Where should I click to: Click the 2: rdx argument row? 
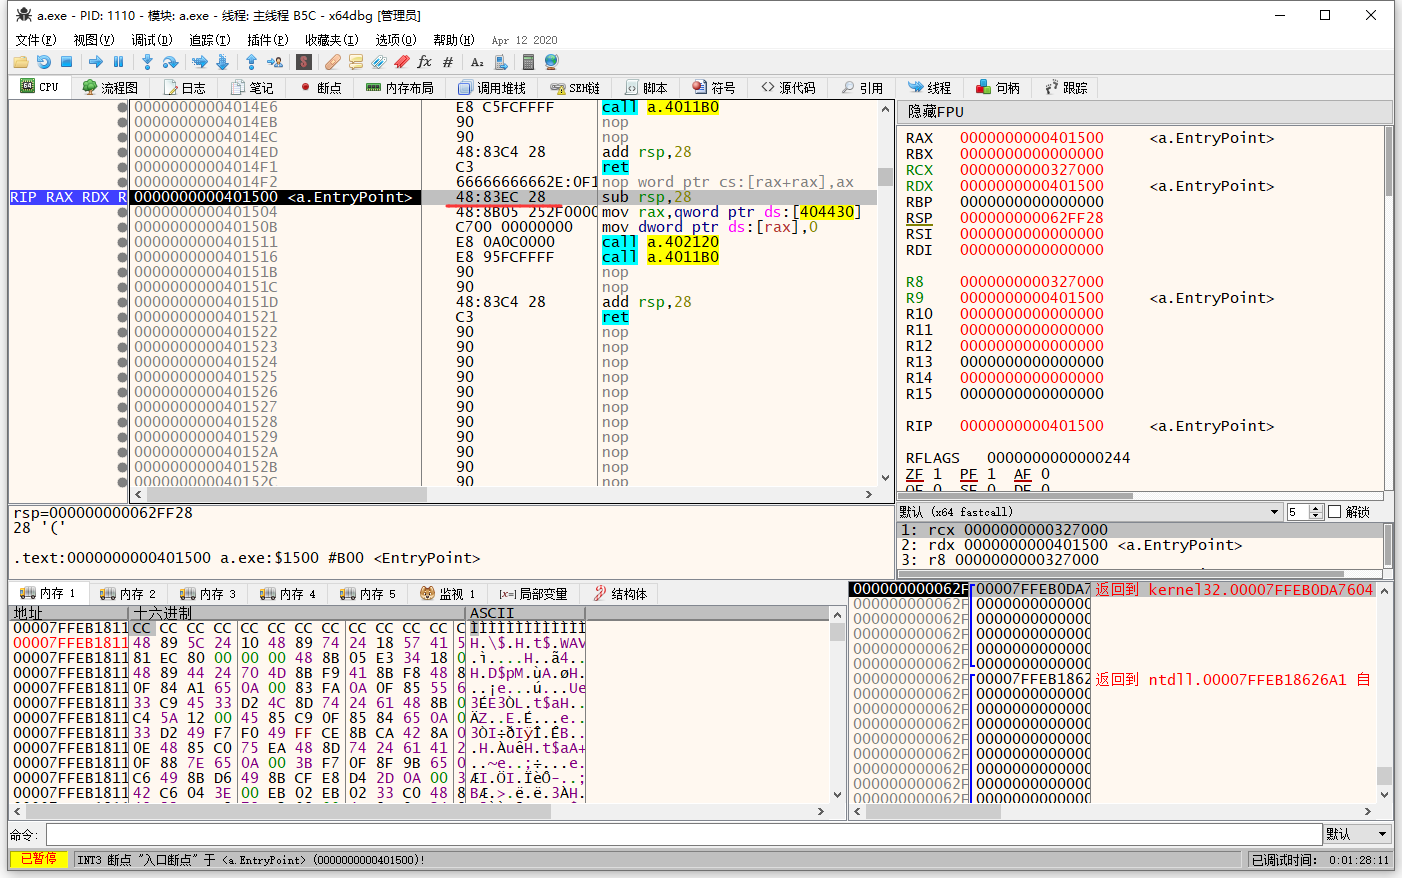coord(1140,545)
